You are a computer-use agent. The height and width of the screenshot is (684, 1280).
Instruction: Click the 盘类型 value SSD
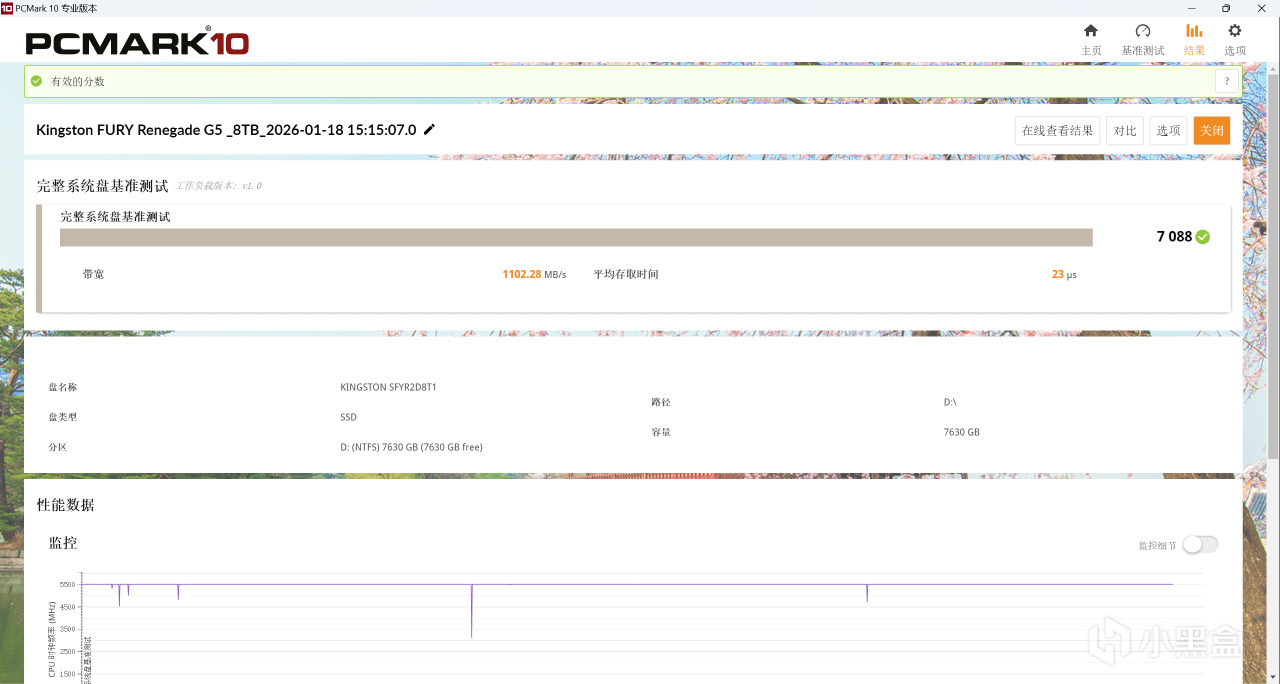[348, 417]
